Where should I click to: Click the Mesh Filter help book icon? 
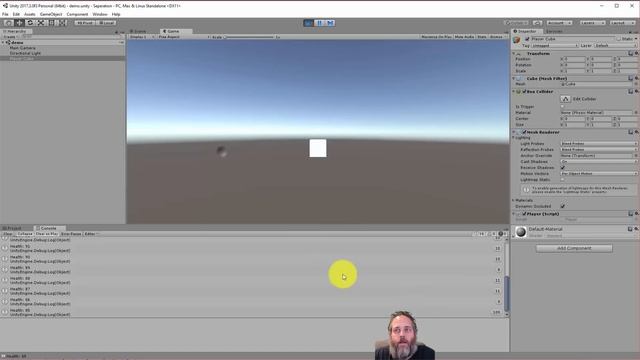click(631, 78)
